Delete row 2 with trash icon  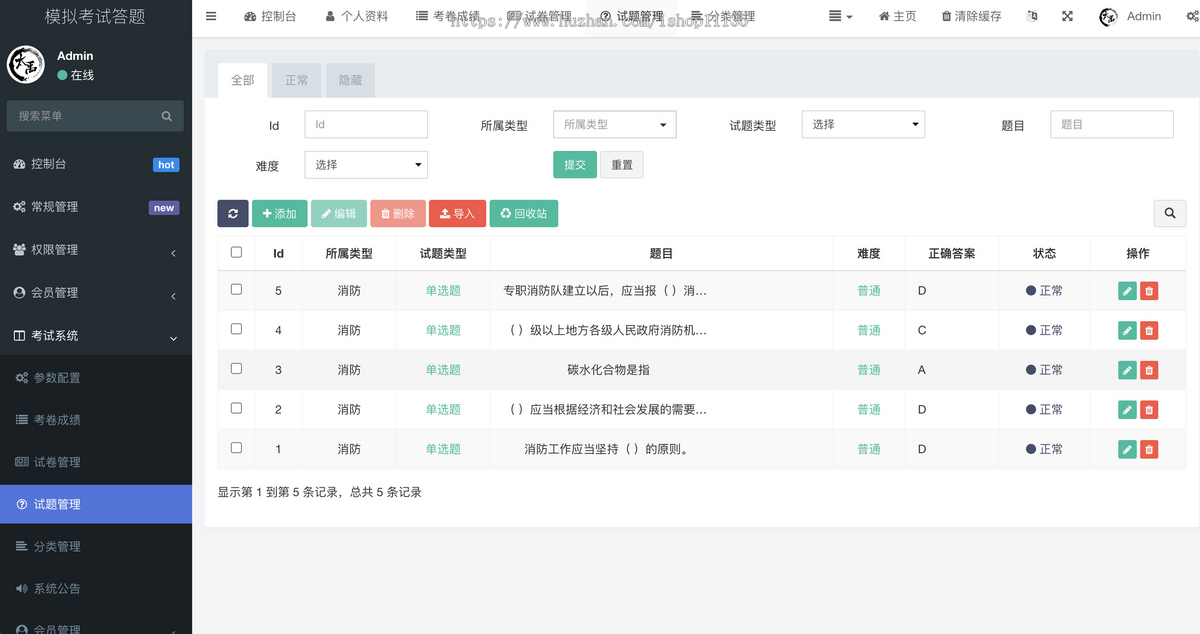1149,410
